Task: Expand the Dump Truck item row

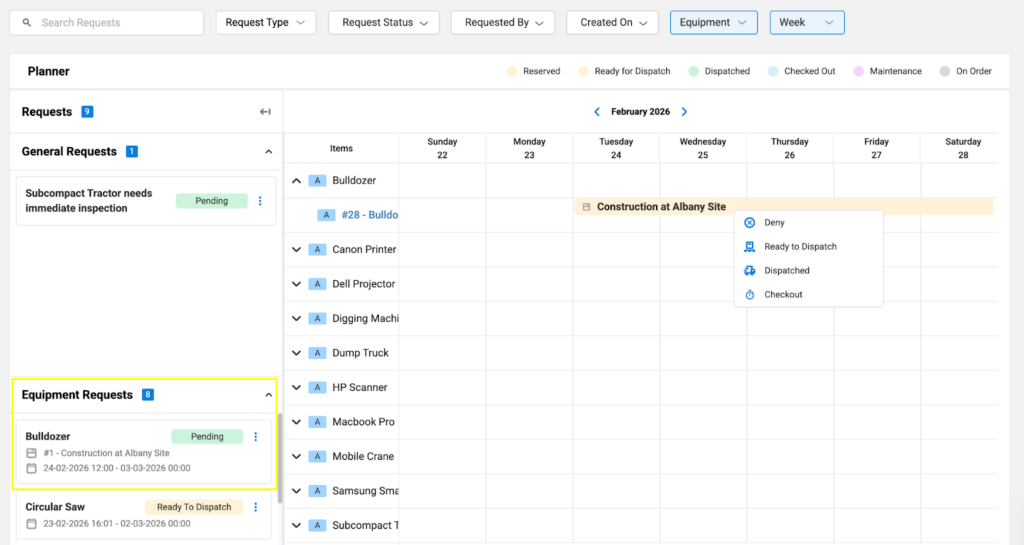Action: coord(296,353)
